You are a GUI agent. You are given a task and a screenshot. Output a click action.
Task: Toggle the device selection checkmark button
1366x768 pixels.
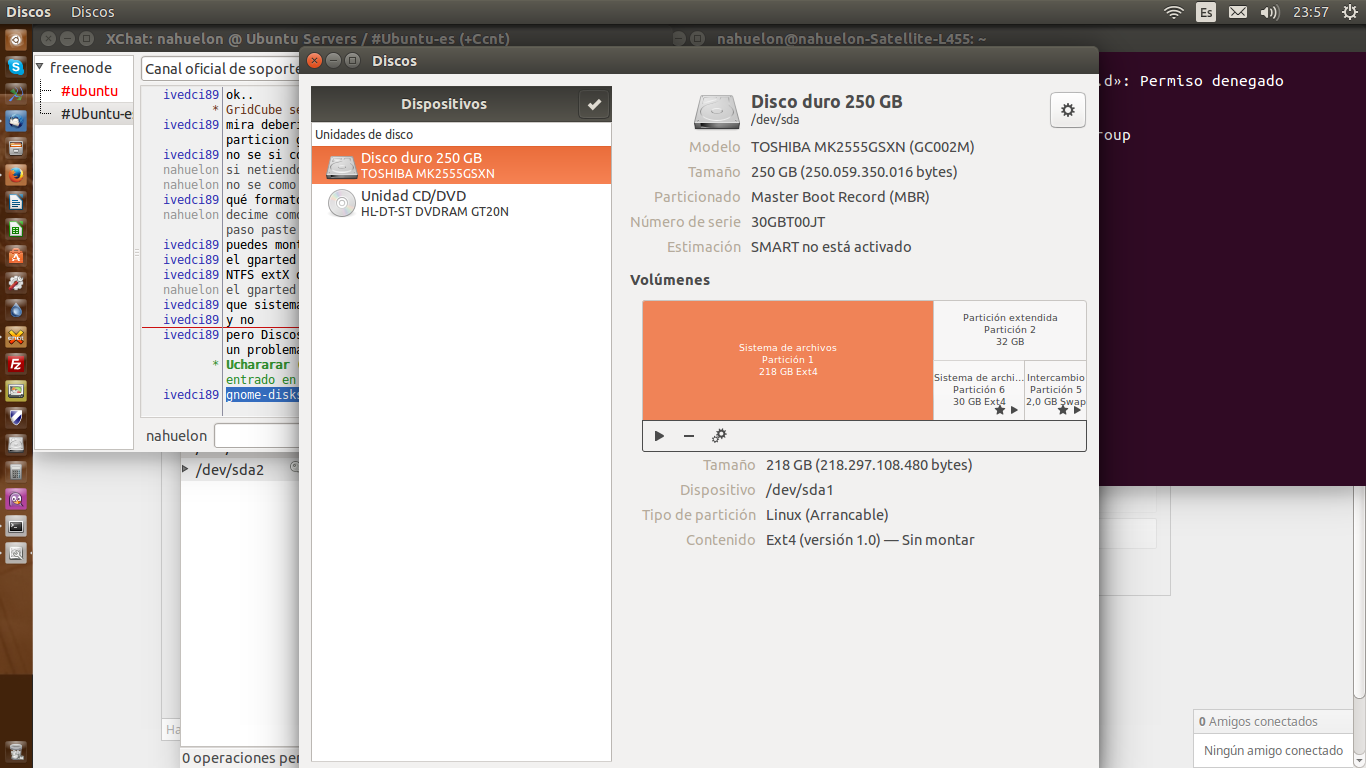(594, 104)
